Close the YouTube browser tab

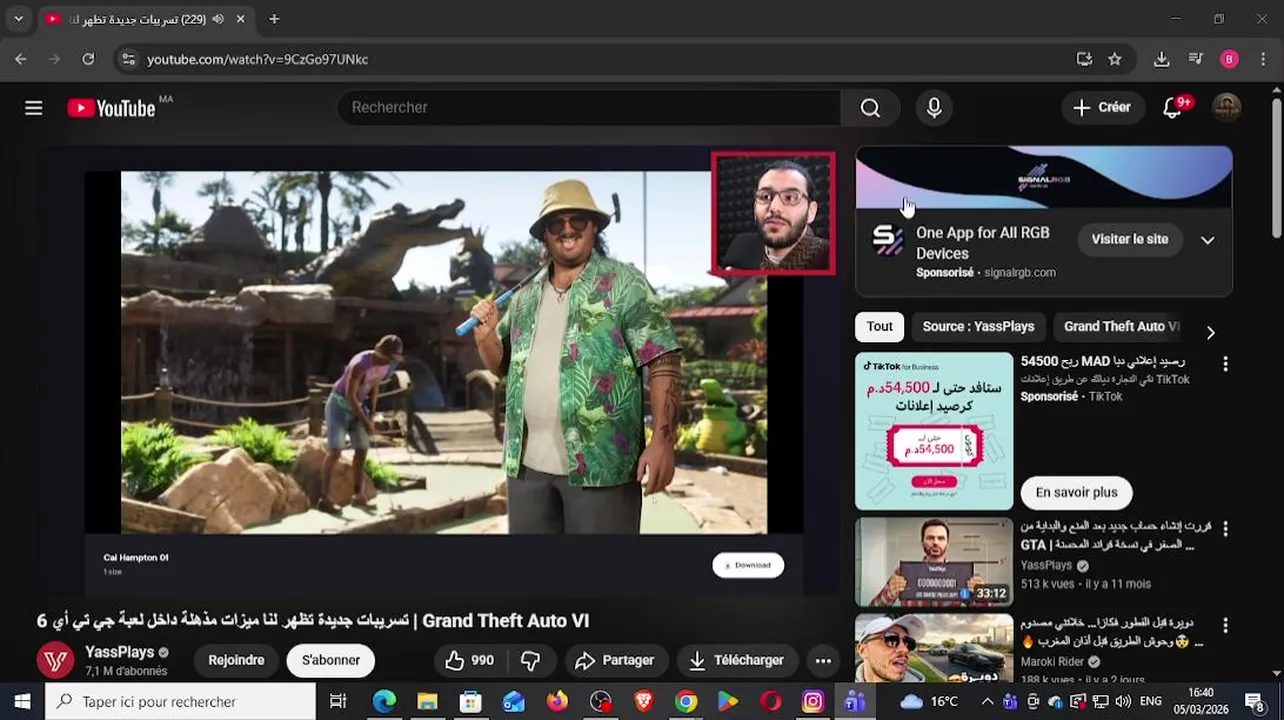click(240, 19)
